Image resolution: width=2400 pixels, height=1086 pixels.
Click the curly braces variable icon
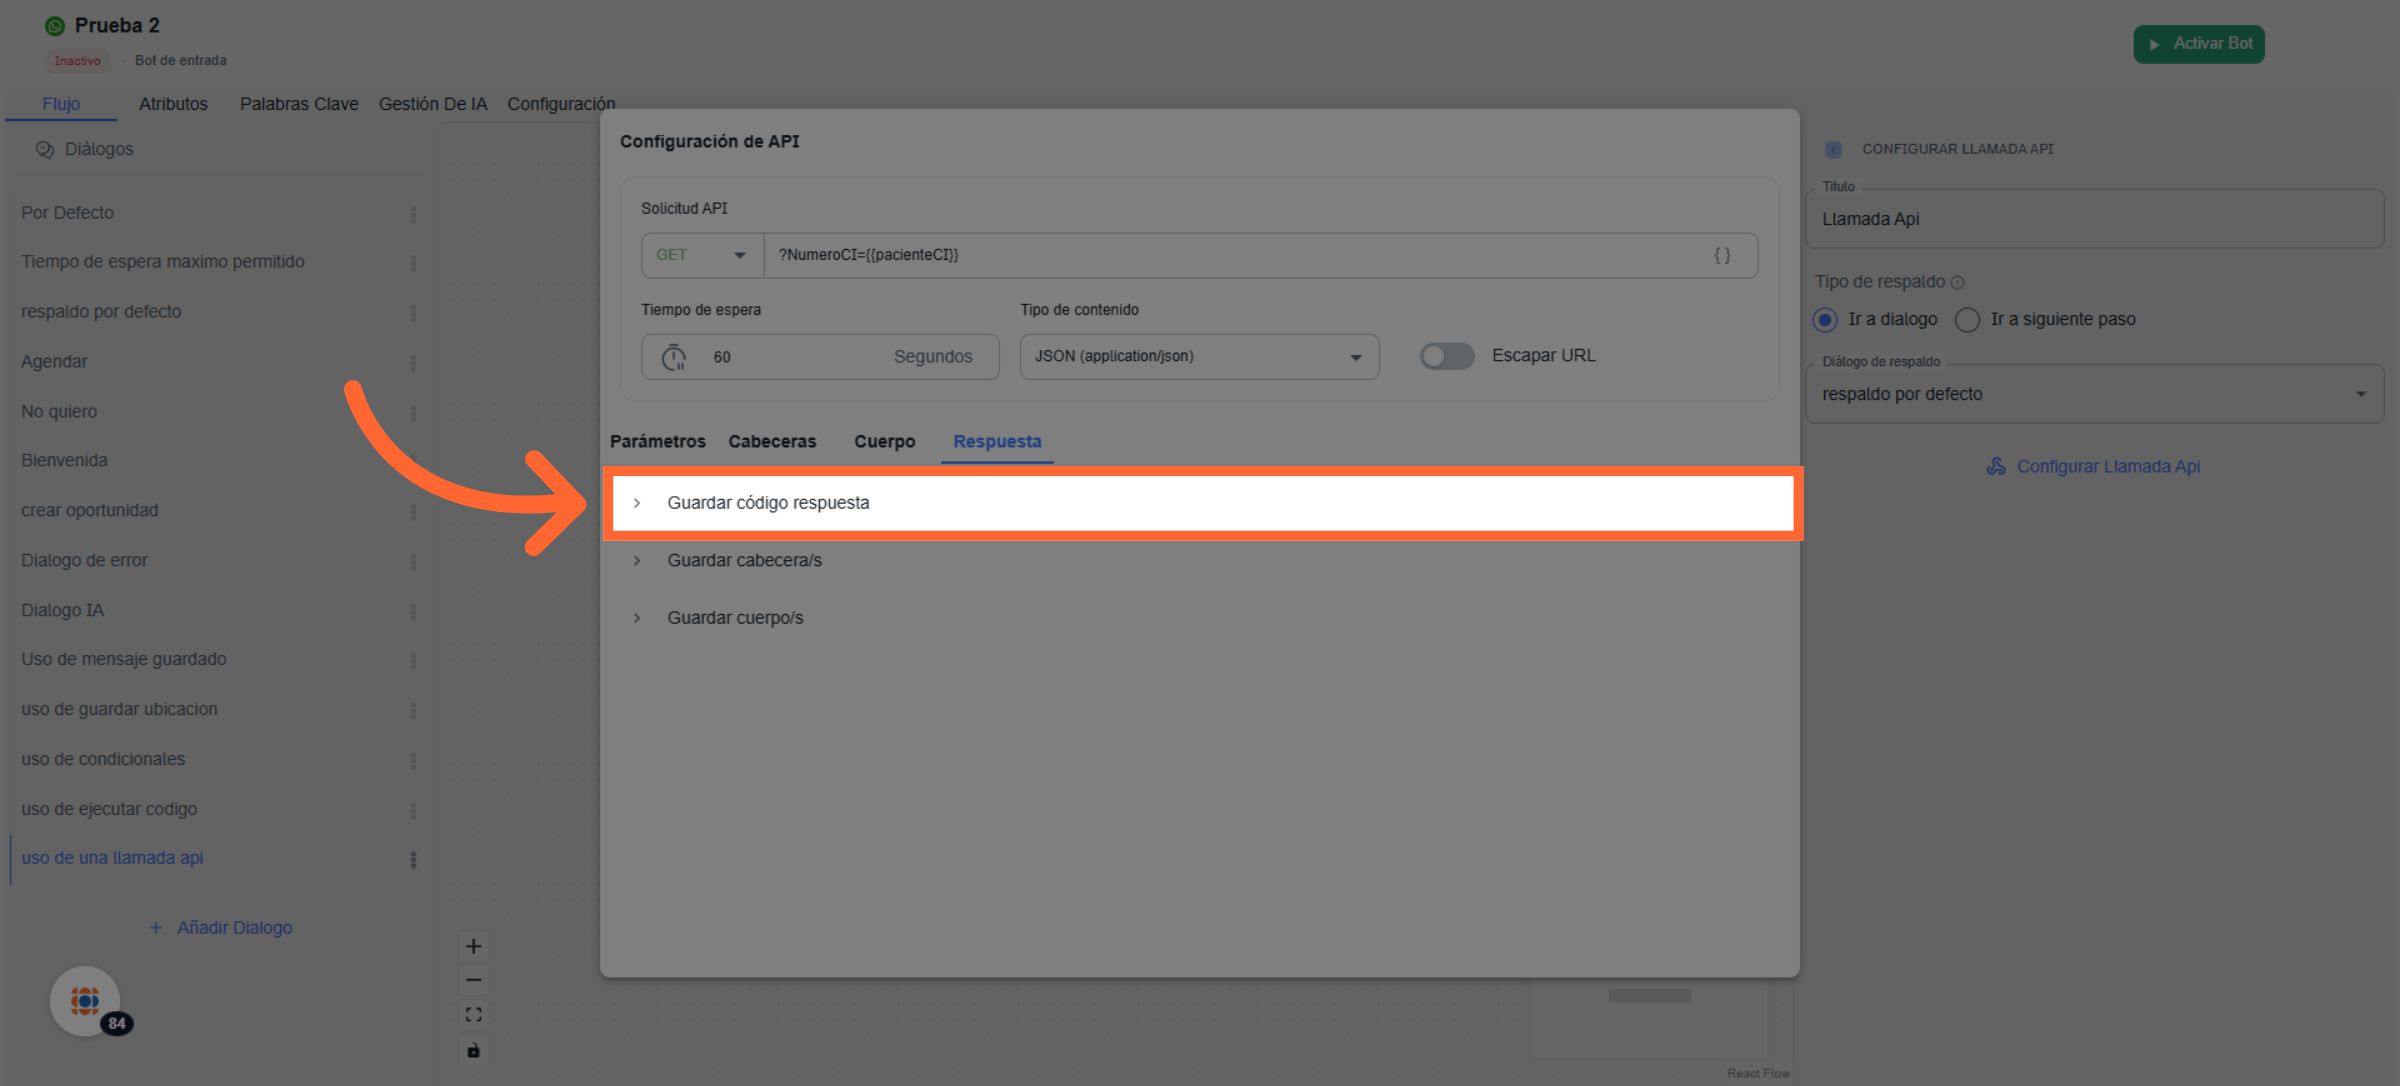[1722, 255]
